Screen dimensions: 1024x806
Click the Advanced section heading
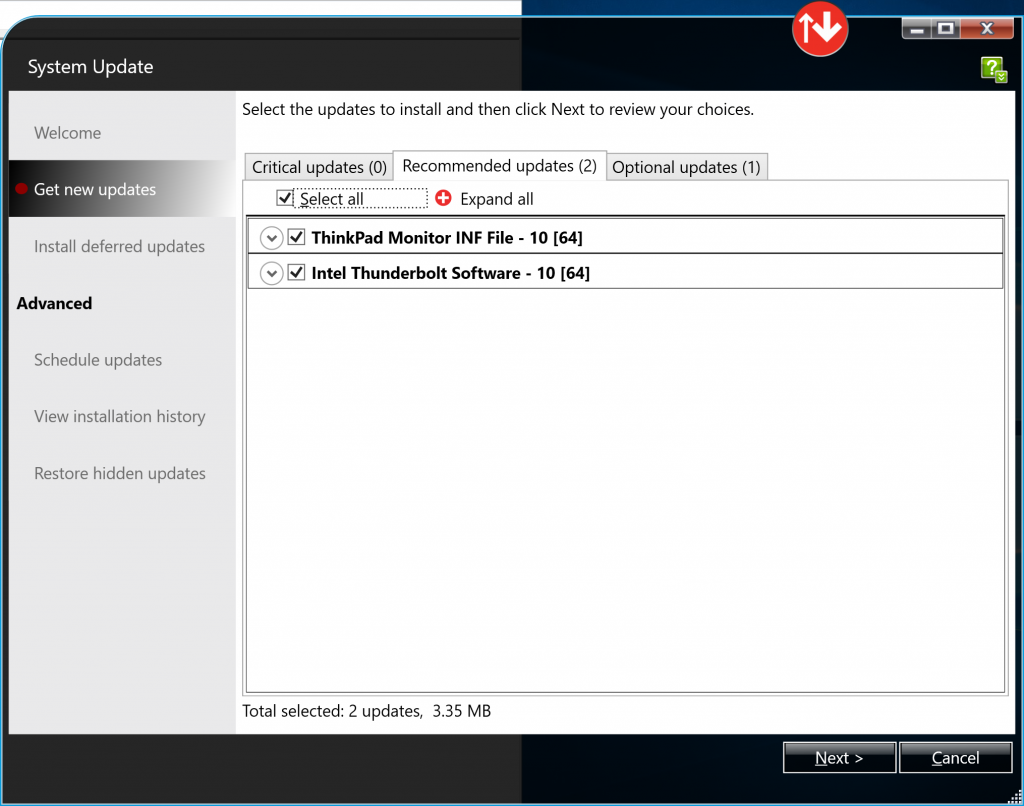[x=54, y=303]
